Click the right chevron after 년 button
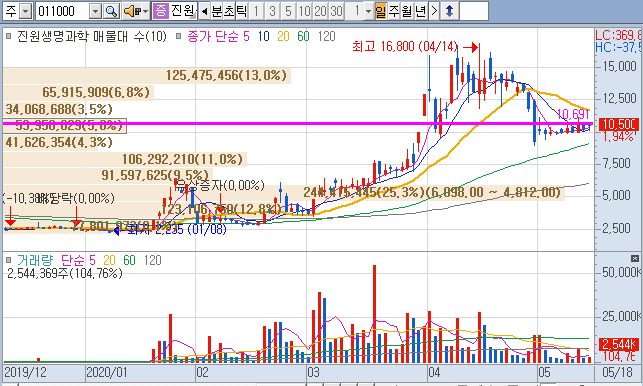643x386 pixels. pos(434,11)
